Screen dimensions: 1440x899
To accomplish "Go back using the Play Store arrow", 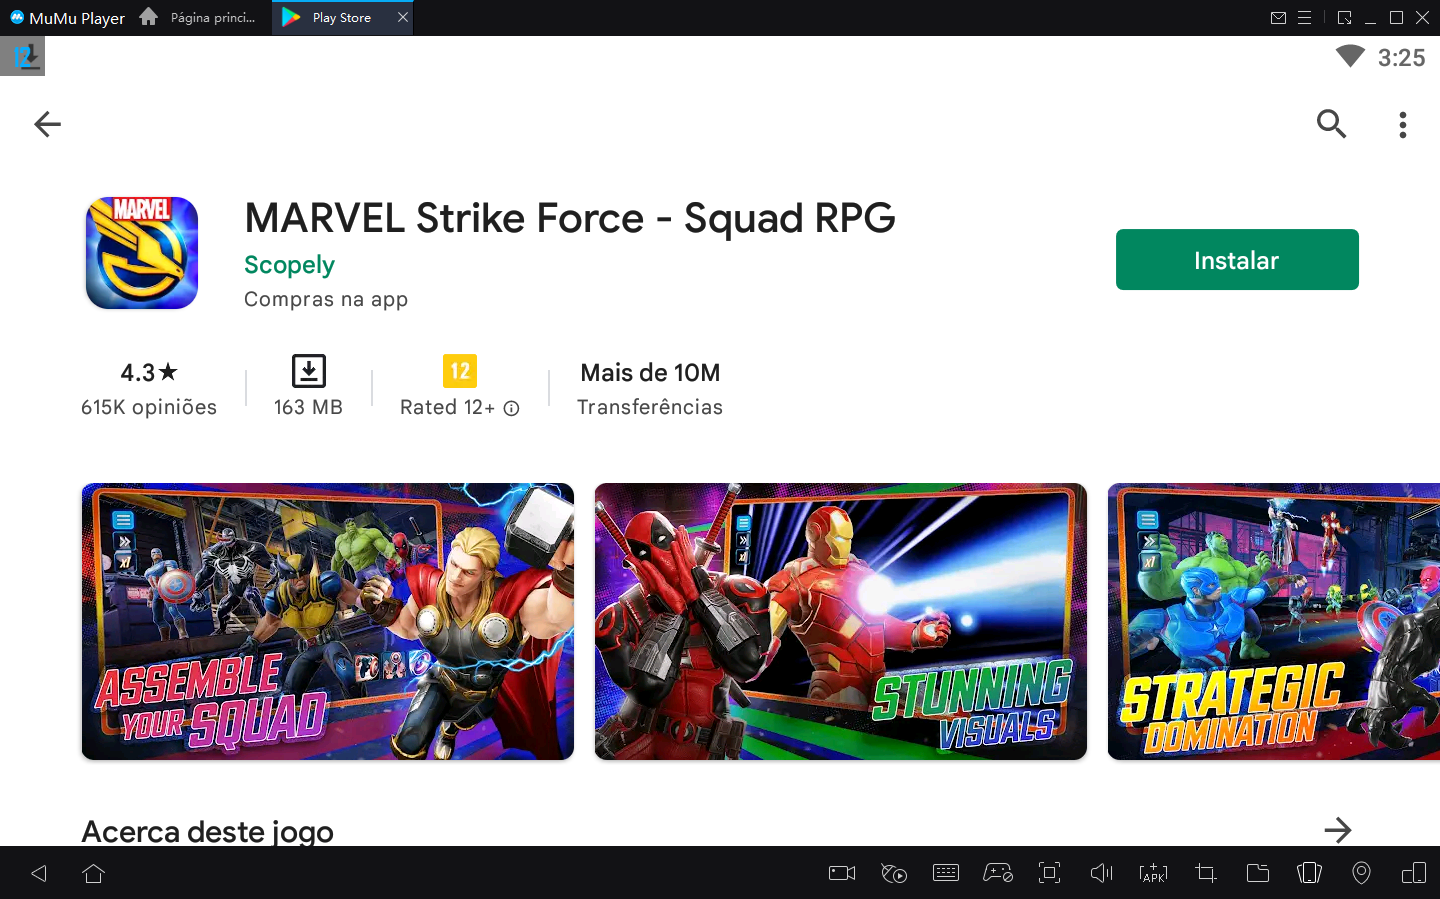I will point(46,124).
